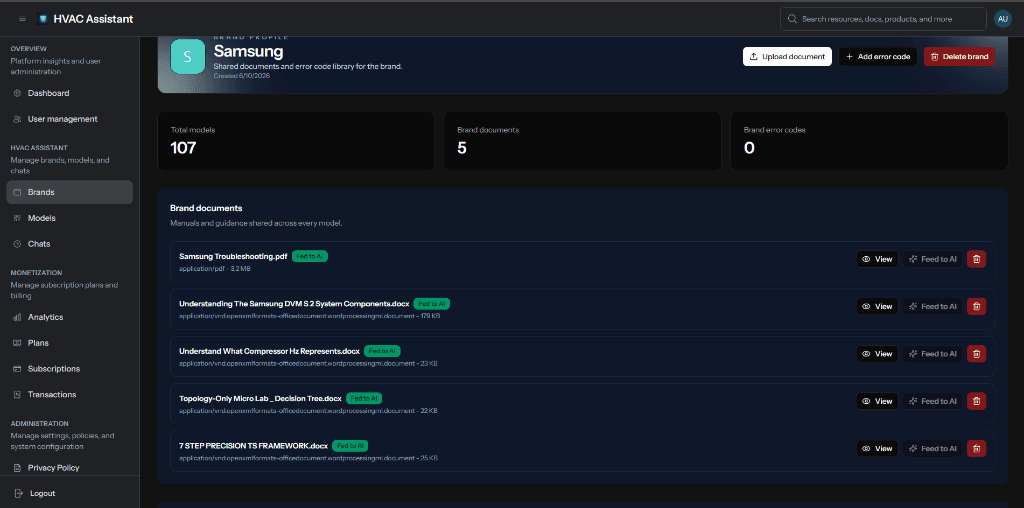Click the Samsung brand avatar tile
The height and width of the screenshot is (508, 1024).
[x=187, y=57]
